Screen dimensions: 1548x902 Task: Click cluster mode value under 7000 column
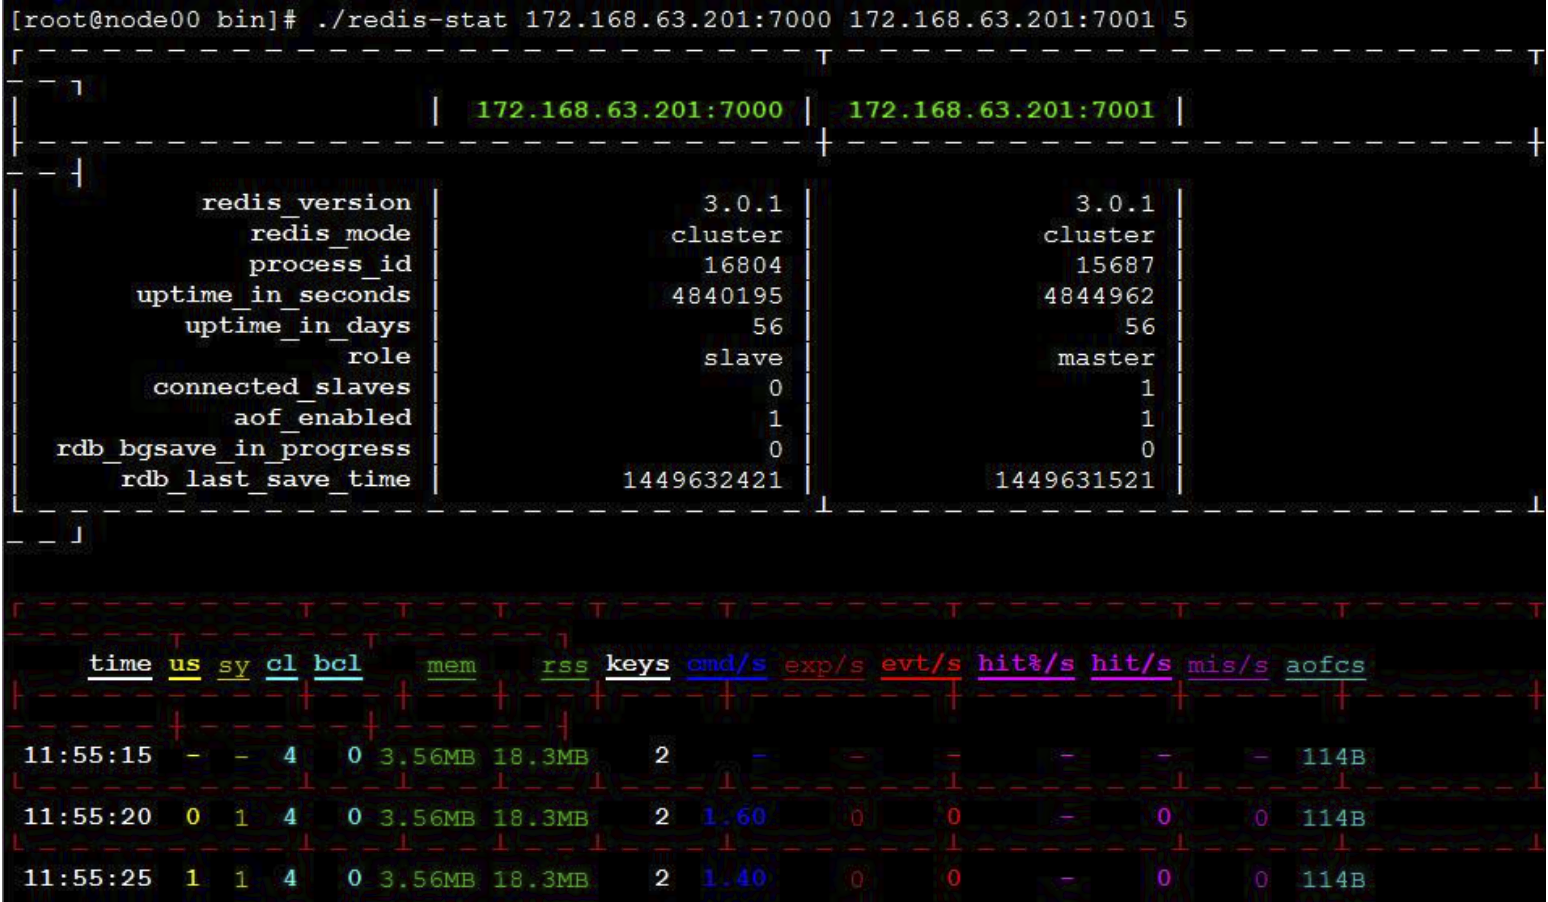pyautogui.click(x=727, y=235)
